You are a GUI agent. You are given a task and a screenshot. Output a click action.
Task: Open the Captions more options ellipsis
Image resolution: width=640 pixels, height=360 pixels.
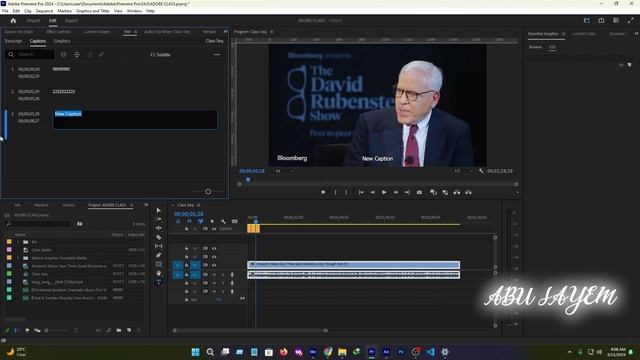(217, 54)
